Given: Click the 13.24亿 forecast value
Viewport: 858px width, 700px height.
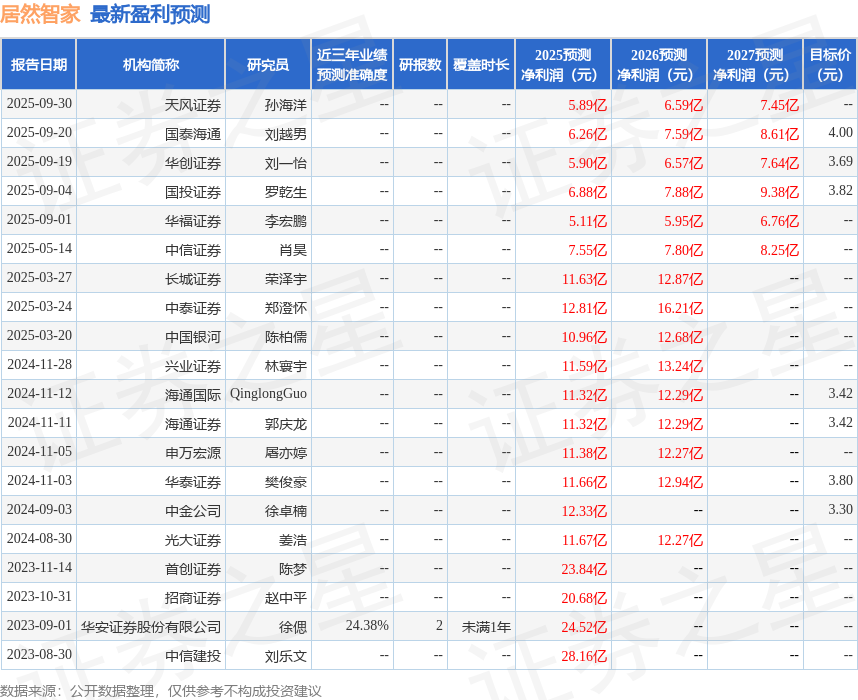Looking at the screenshot, I should coord(680,366).
